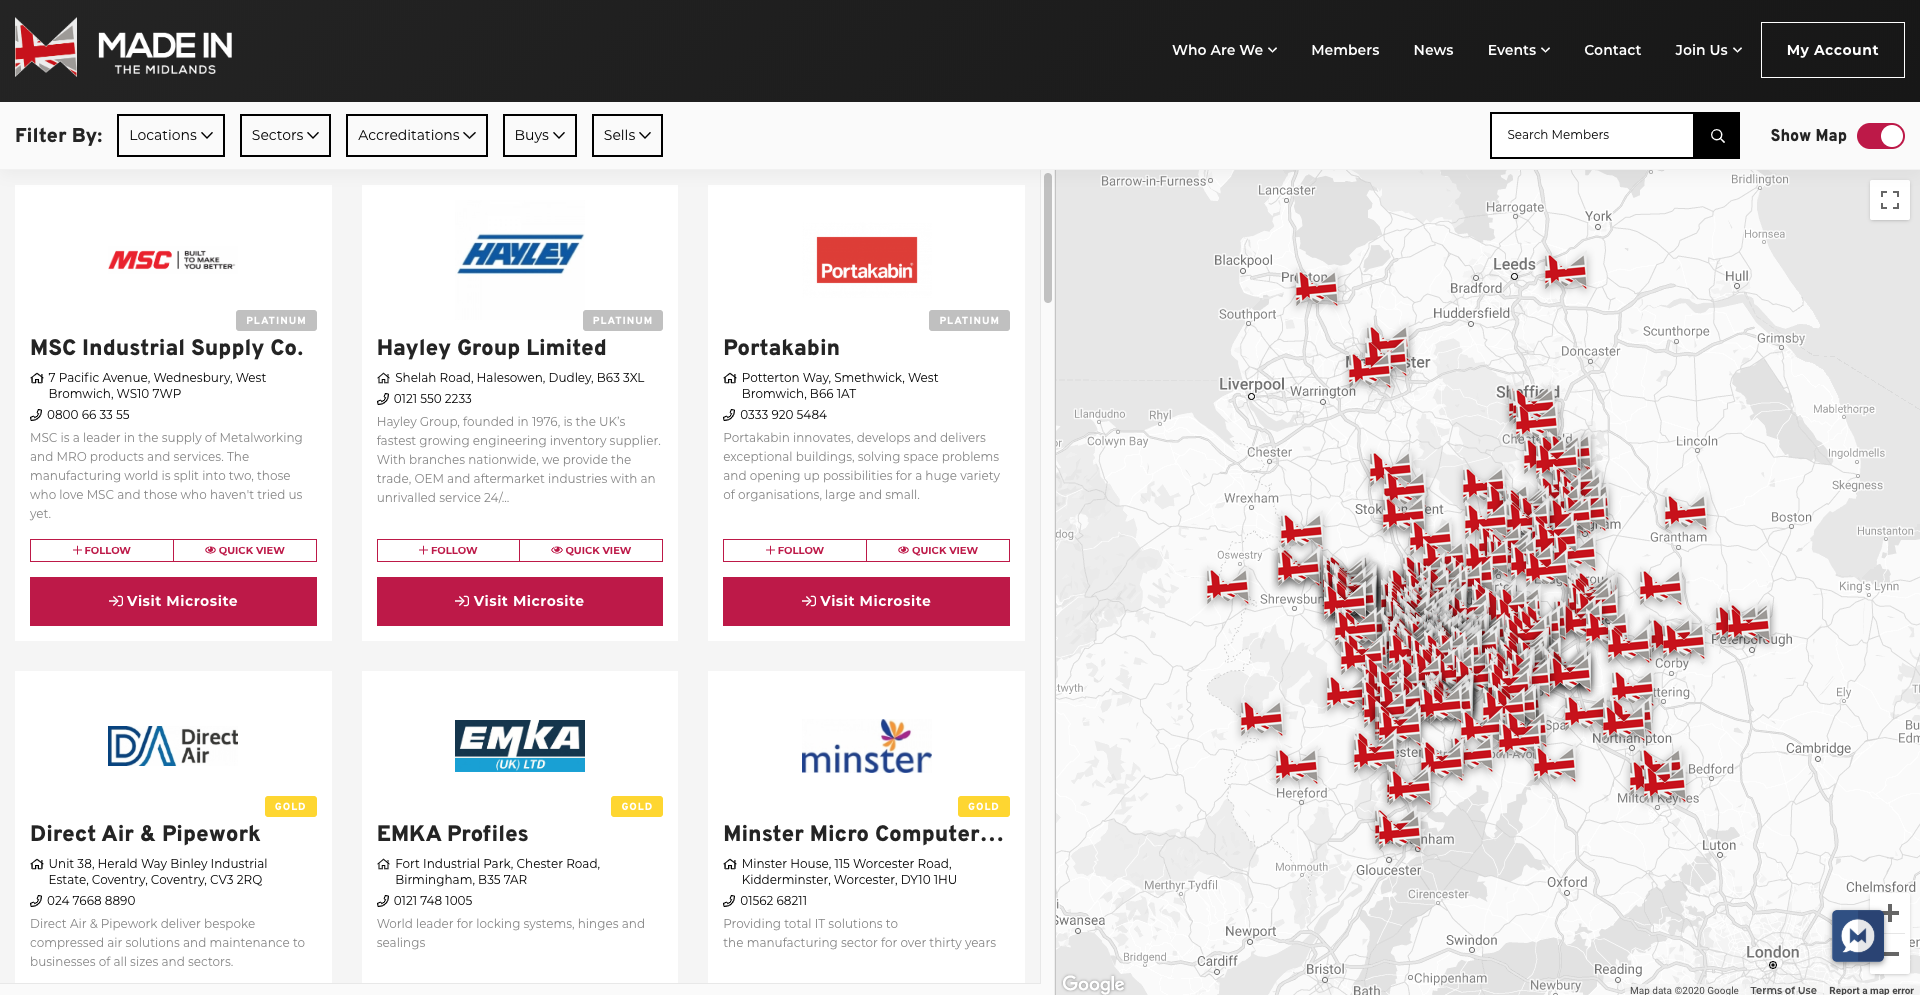Expand the Events menu
The width and height of the screenshot is (1920, 995).
1518,50
